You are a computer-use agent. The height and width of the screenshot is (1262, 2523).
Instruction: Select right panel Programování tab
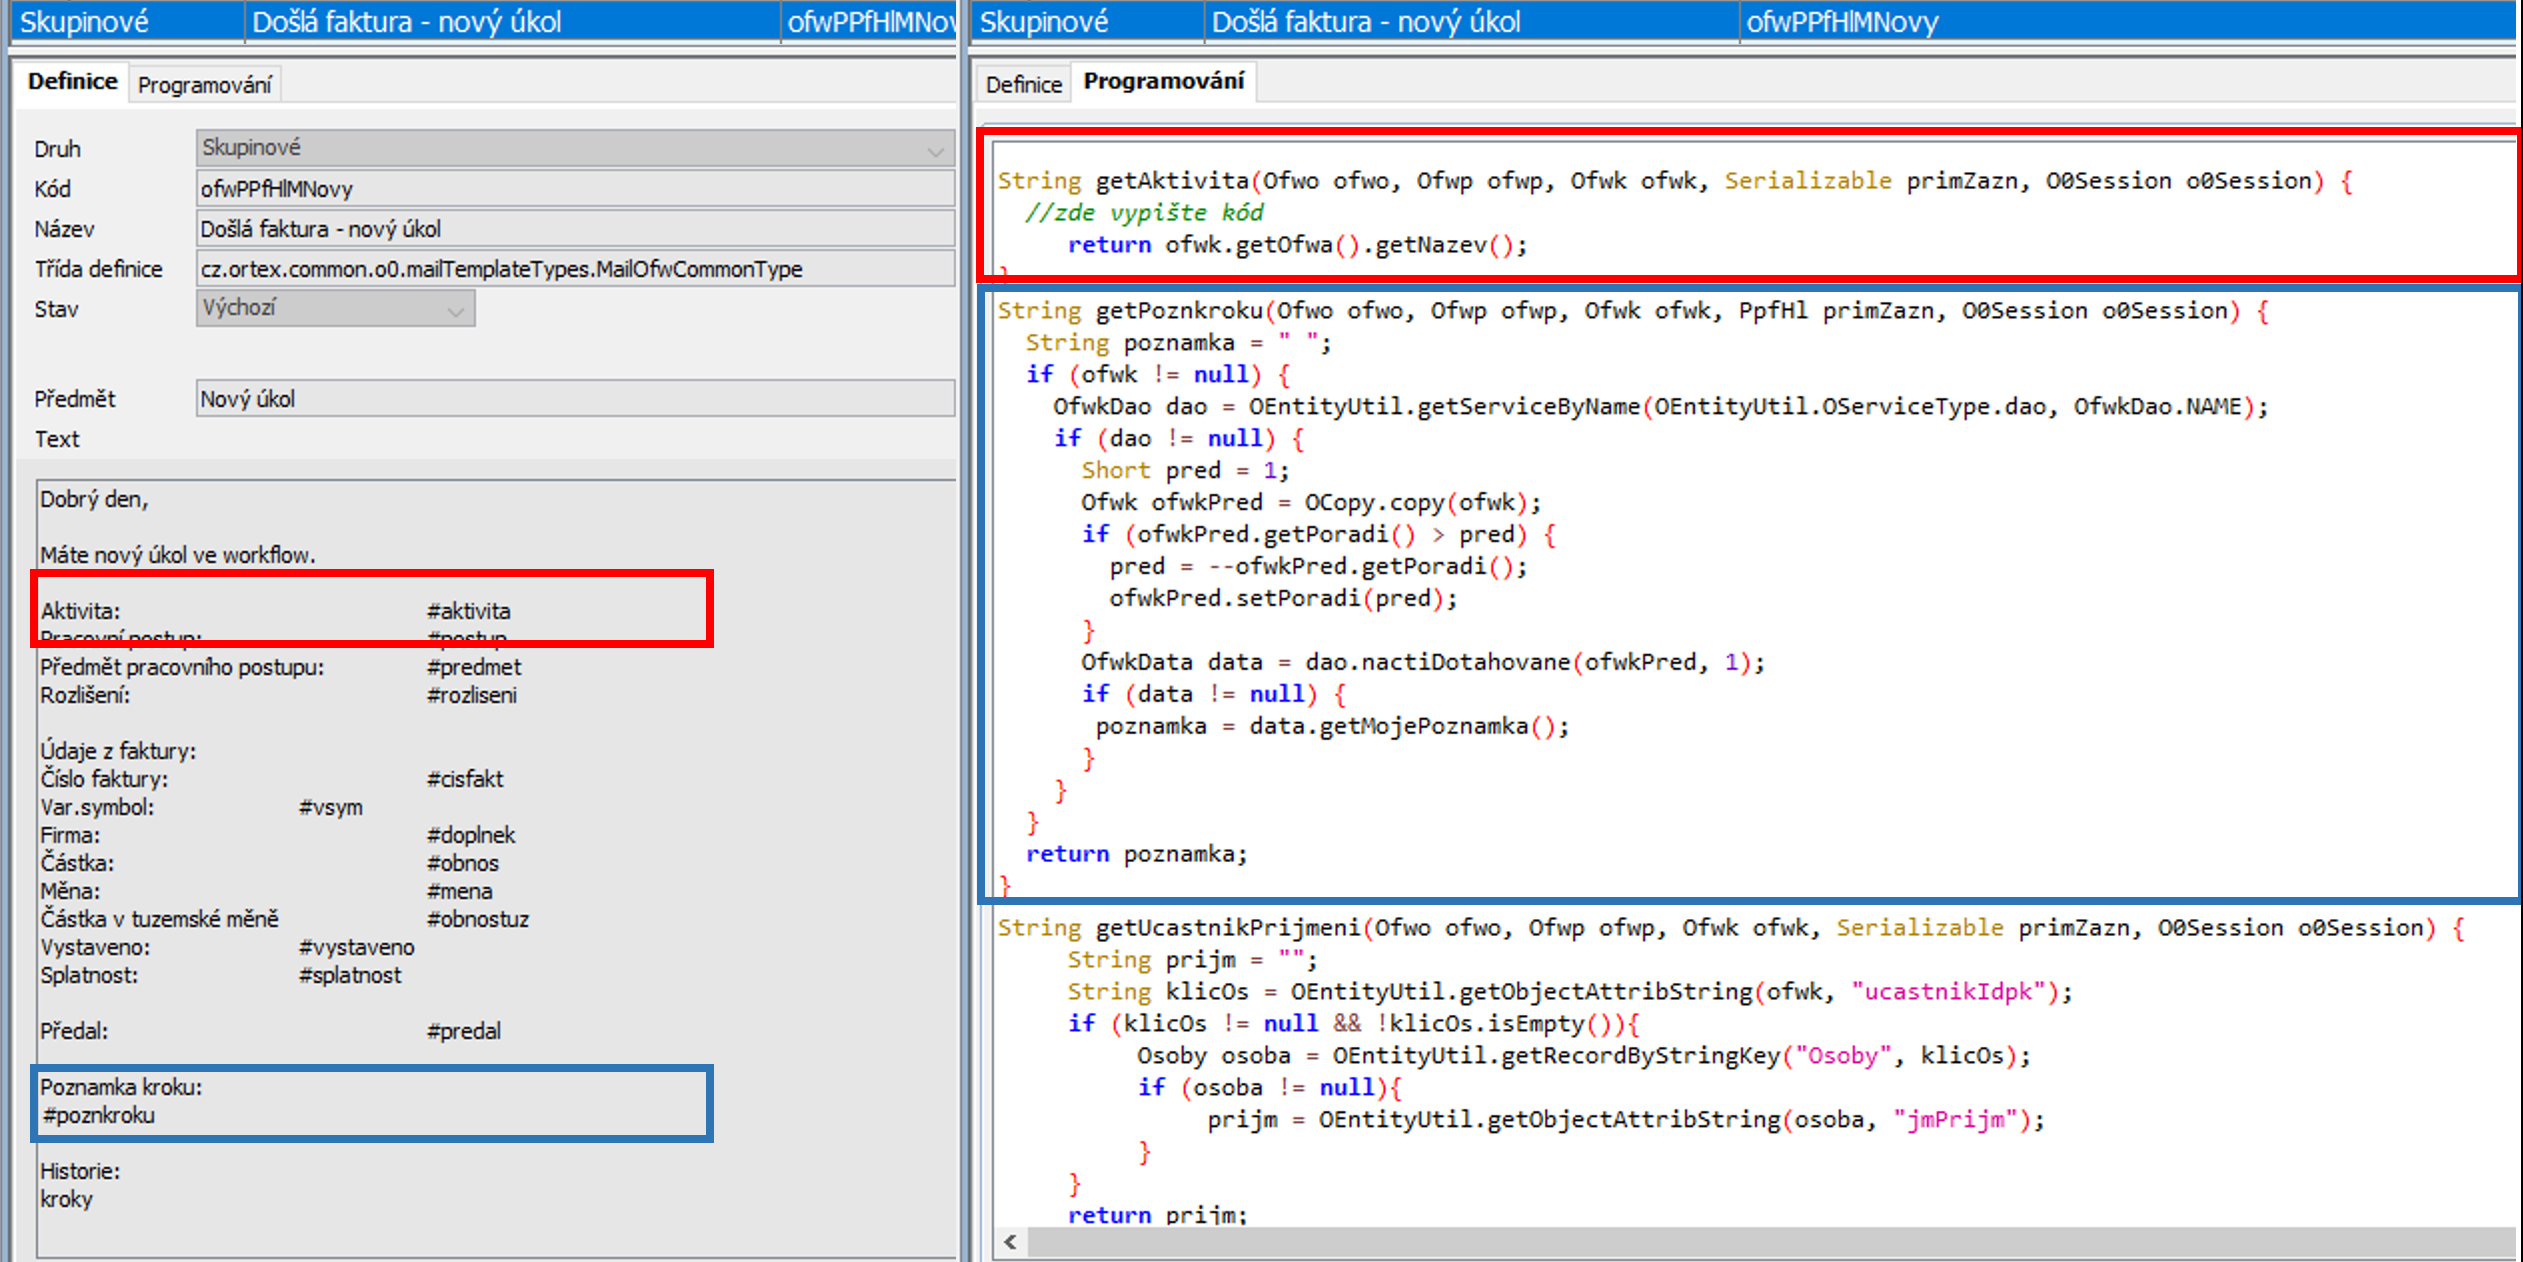click(x=1163, y=82)
